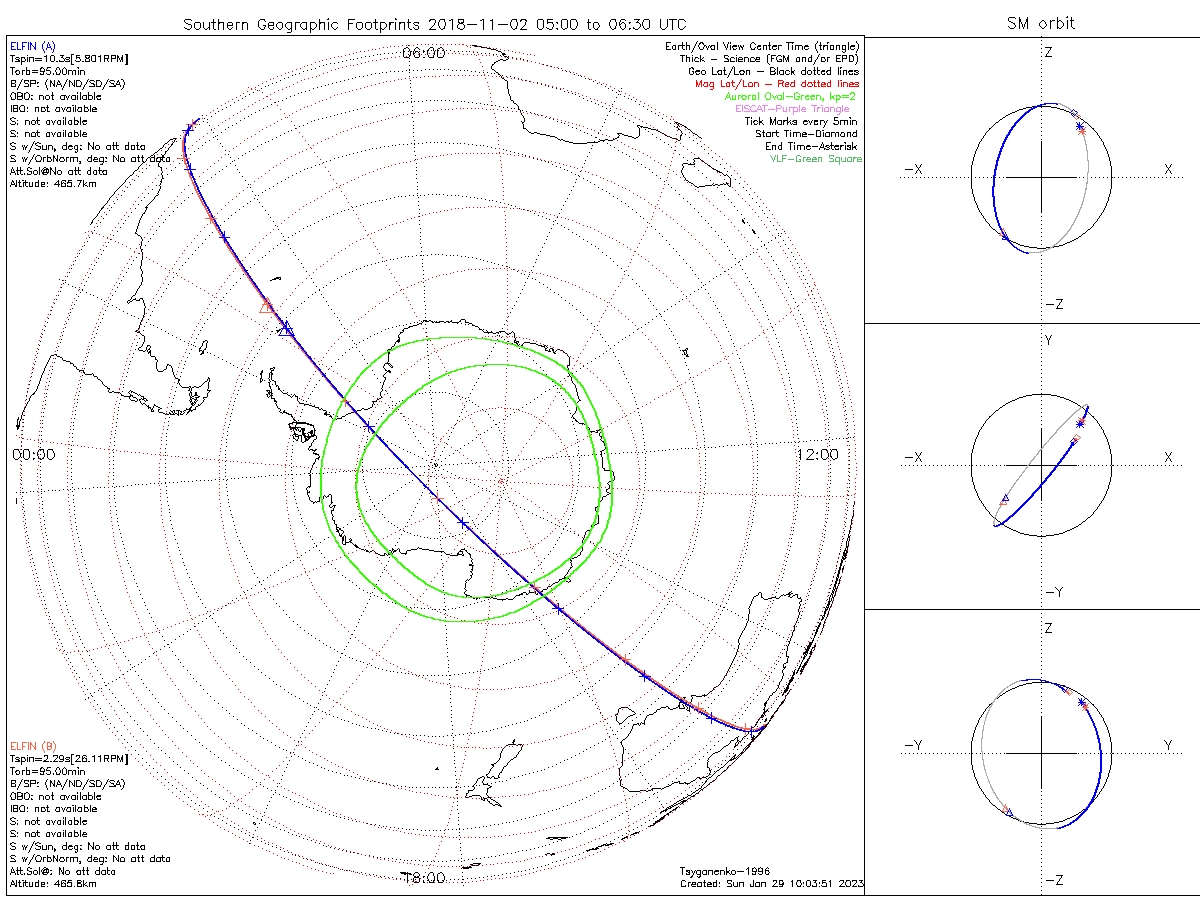This screenshot has height=900, width=1200.
Task: Click the blue asterisk in the bottom SM orbit panel
Action: pos(1082,704)
